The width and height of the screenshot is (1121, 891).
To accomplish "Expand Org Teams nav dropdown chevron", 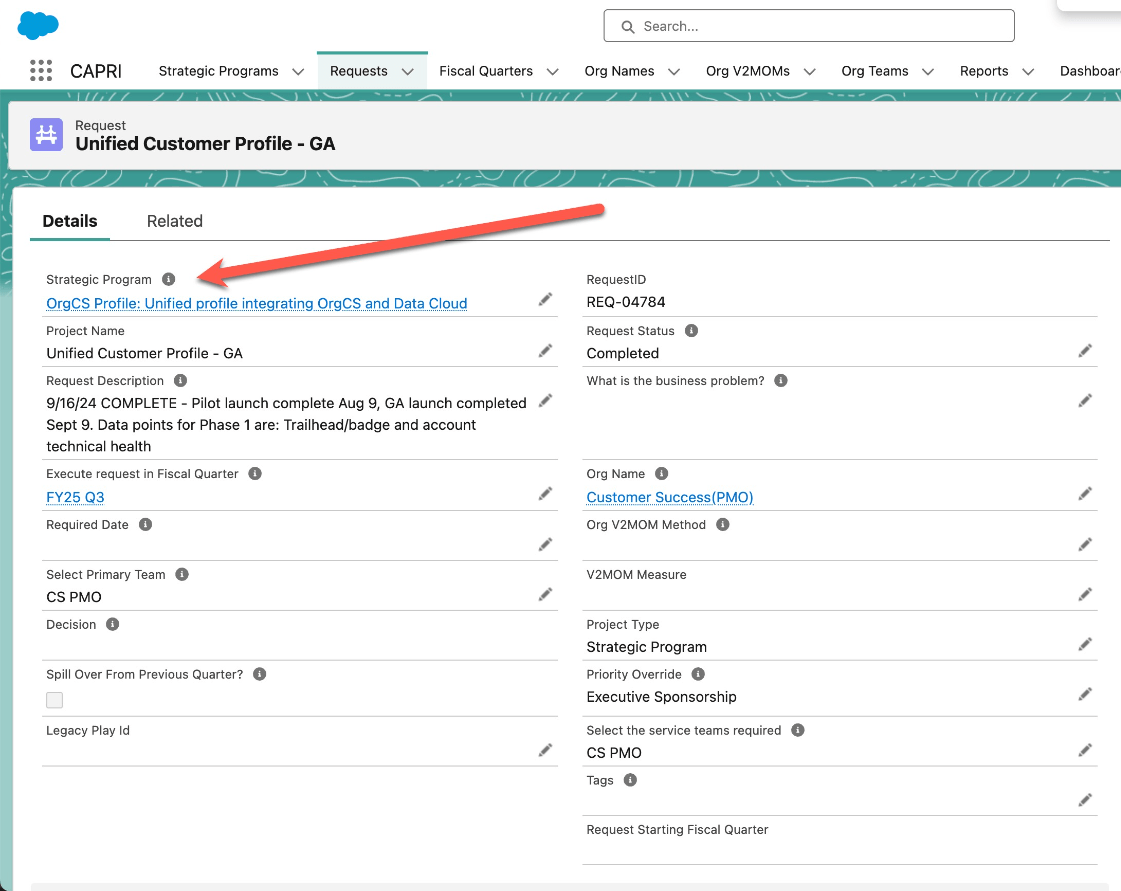I will tap(928, 72).
